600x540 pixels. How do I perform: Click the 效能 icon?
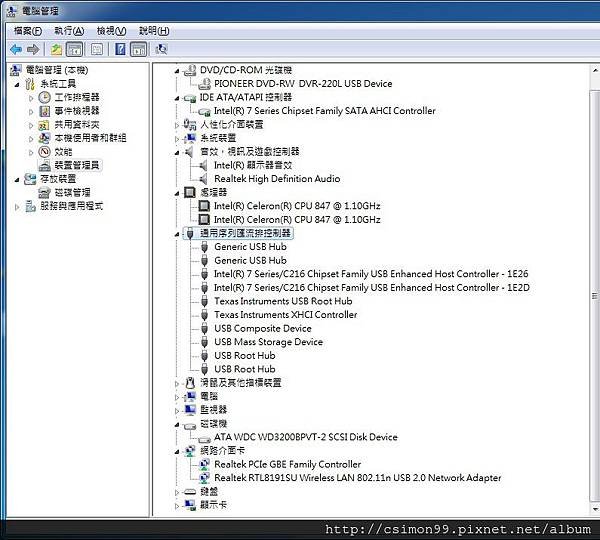click(44, 152)
